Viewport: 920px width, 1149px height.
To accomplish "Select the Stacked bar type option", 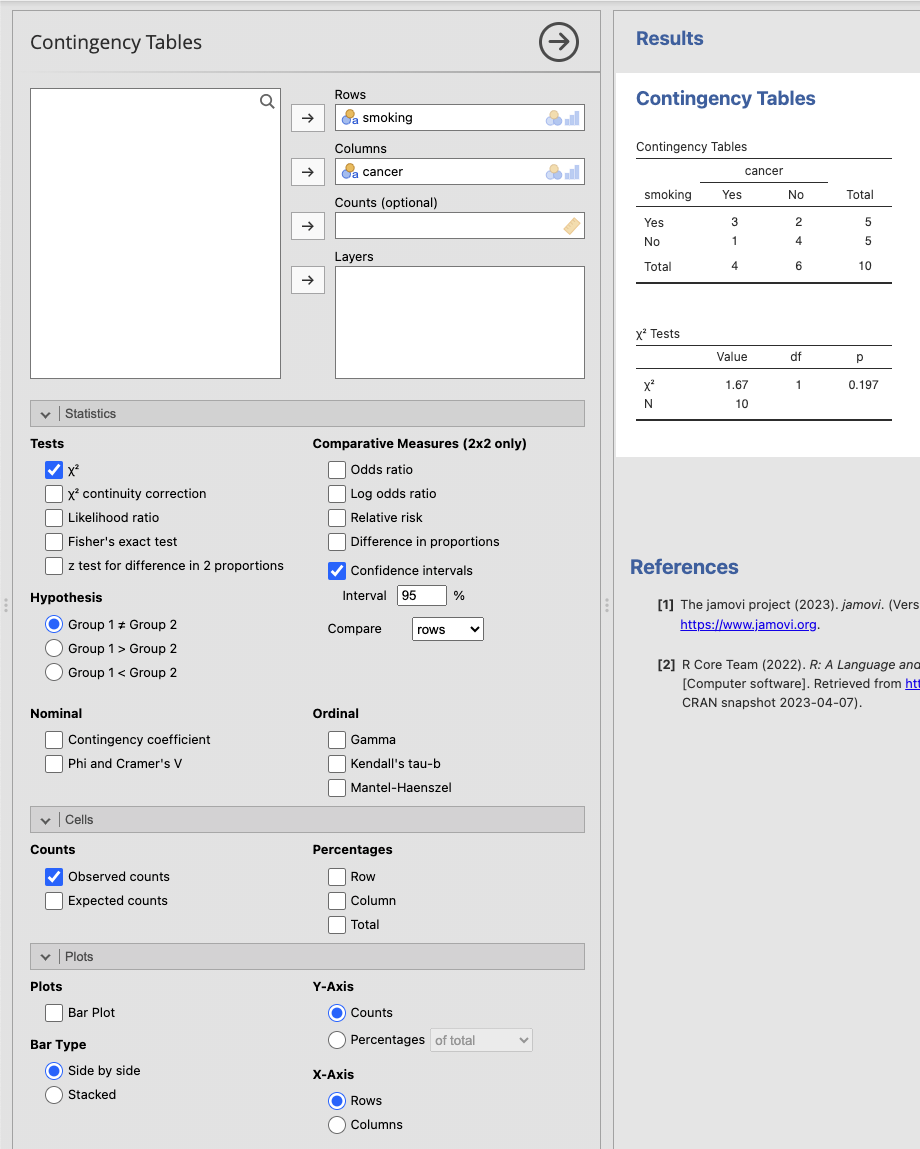I will (x=54, y=1095).
